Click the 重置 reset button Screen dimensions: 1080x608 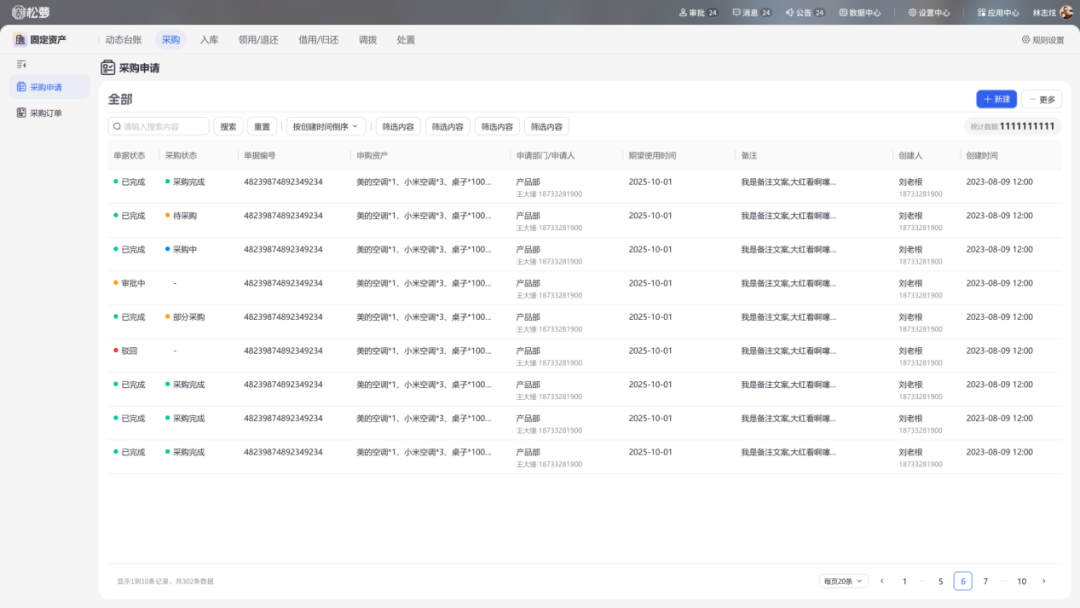click(262, 127)
